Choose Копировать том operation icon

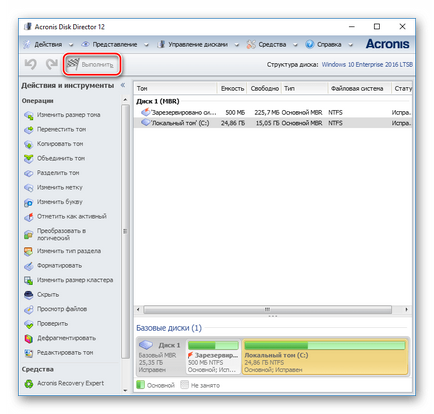pyautogui.click(x=29, y=144)
